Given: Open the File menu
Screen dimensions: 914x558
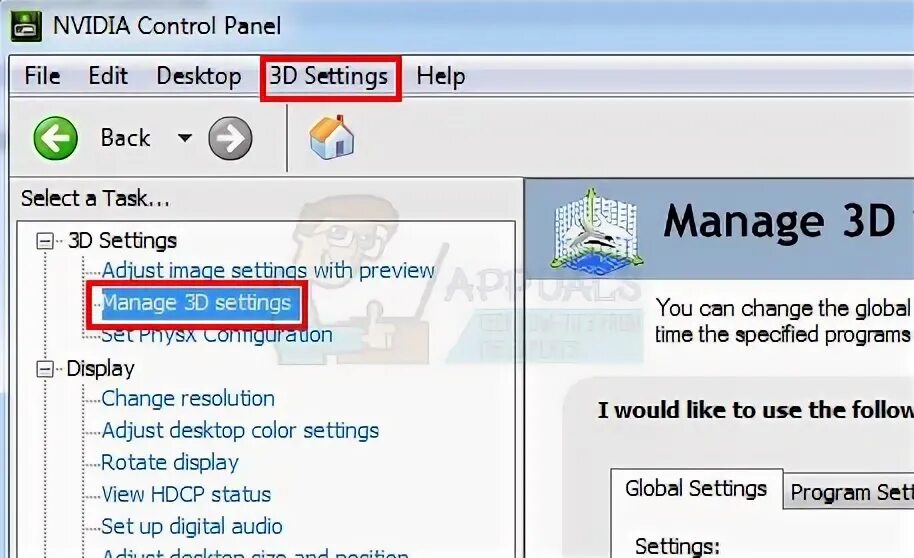Looking at the screenshot, I should click(x=42, y=76).
